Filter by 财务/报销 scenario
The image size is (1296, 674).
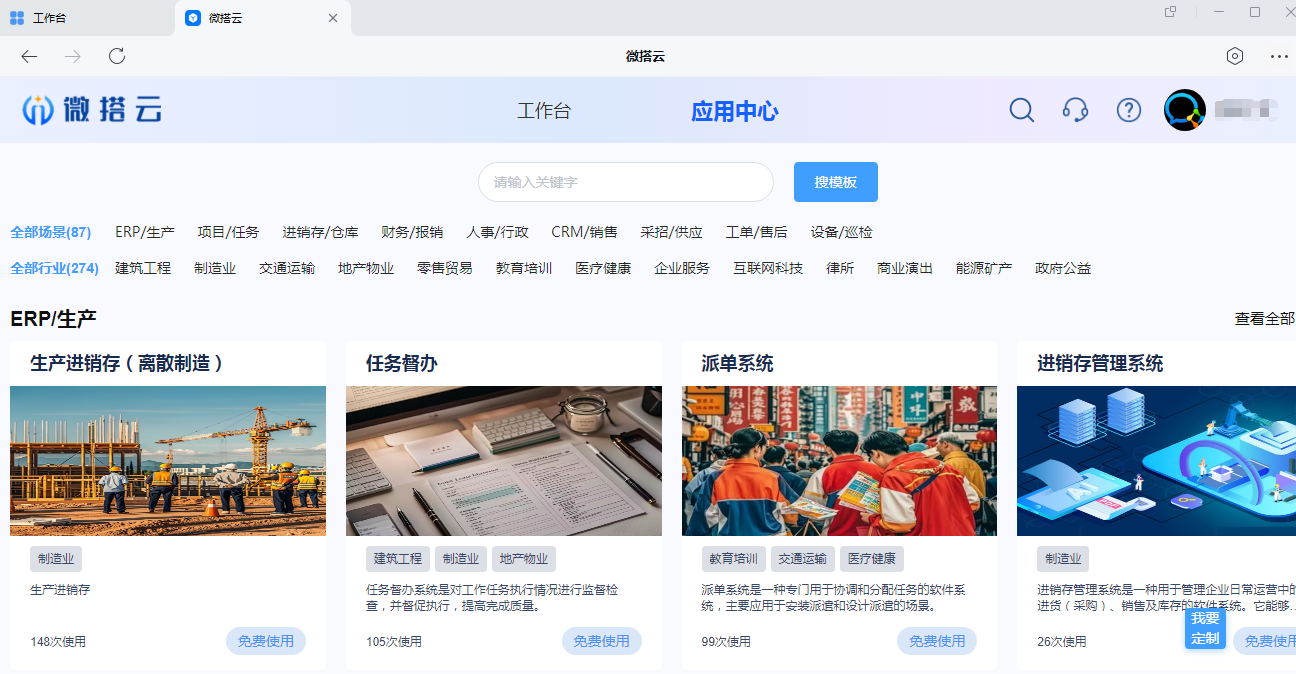[412, 232]
